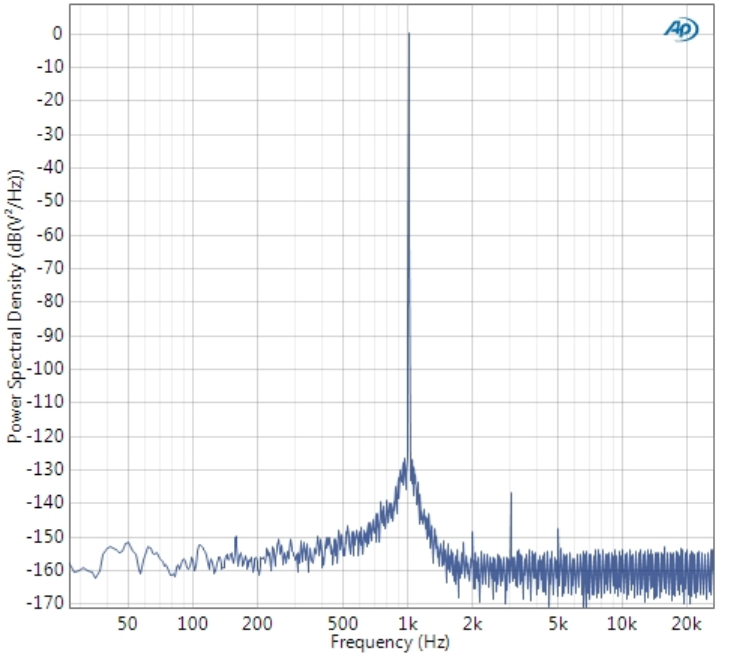This screenshot has width=745, height=653.
Task: Click the '-130' level axis label
Action: coord(45,469)
